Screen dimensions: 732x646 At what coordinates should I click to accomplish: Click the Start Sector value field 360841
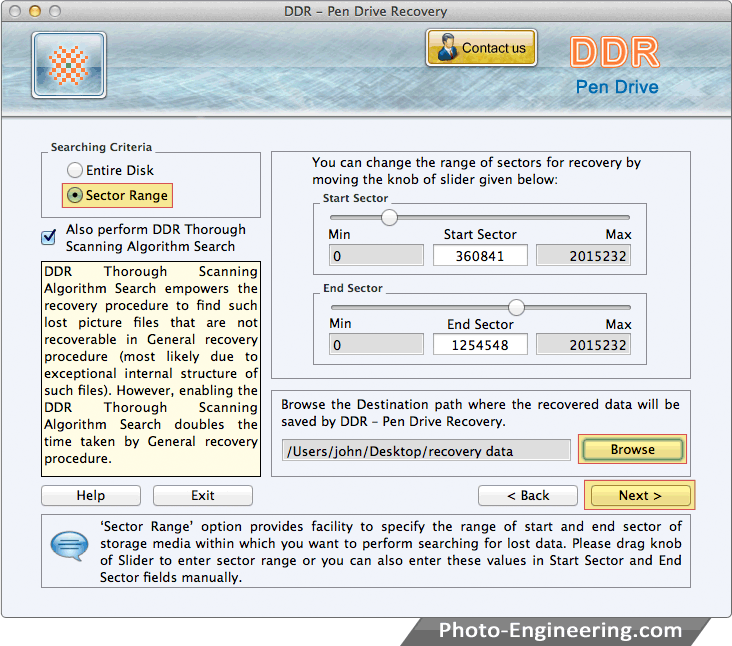(480, 256)
